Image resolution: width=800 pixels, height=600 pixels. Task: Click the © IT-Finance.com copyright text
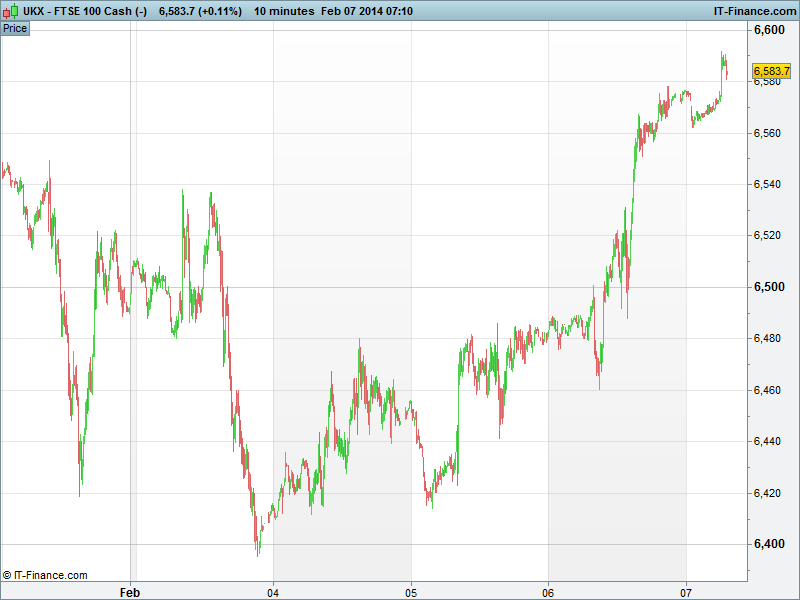click(x=45, y=575)
